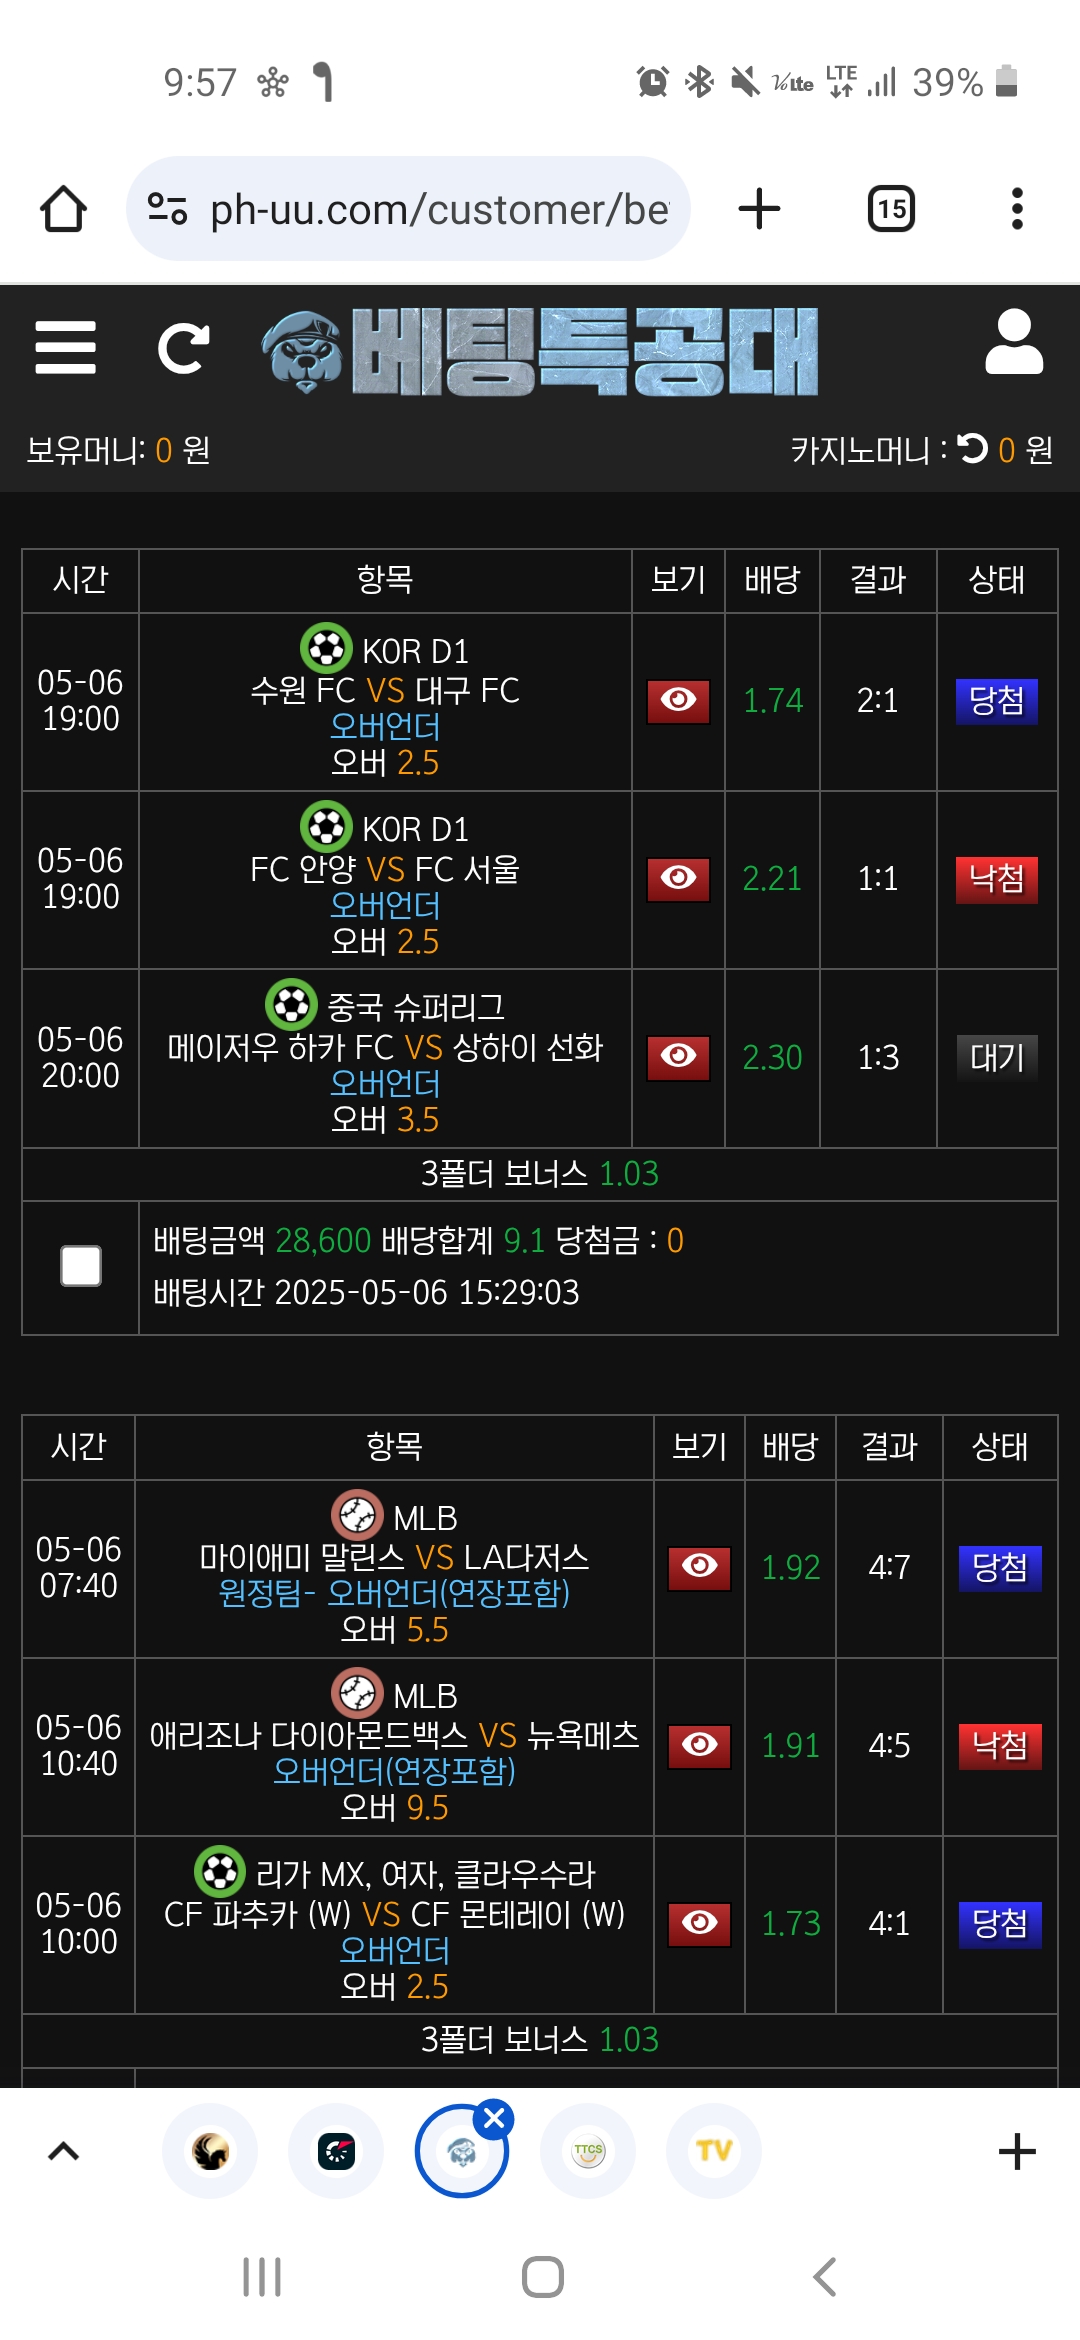Open the hamburger menu on the betting site

click(x=65, y=347)
